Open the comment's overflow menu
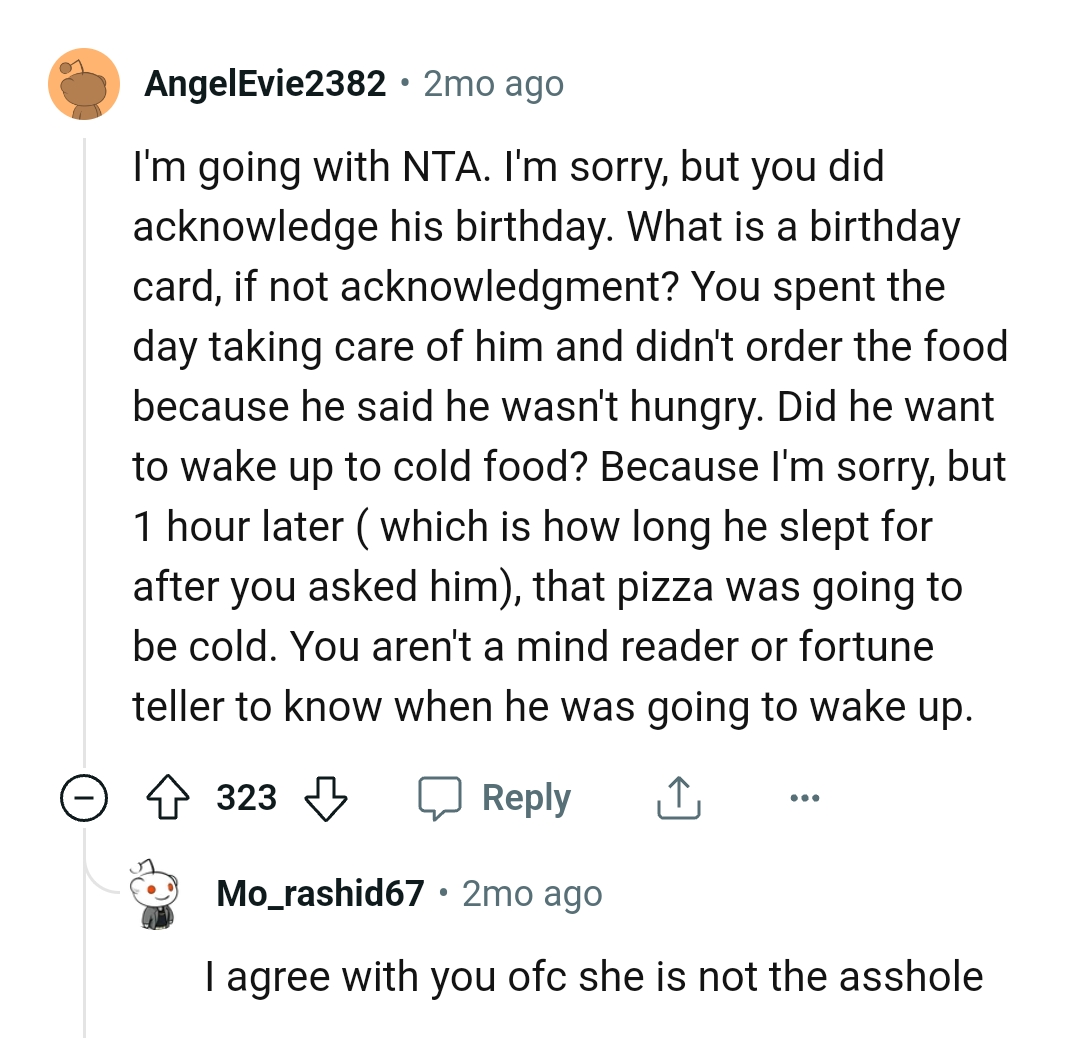 [x=806, y=797]
